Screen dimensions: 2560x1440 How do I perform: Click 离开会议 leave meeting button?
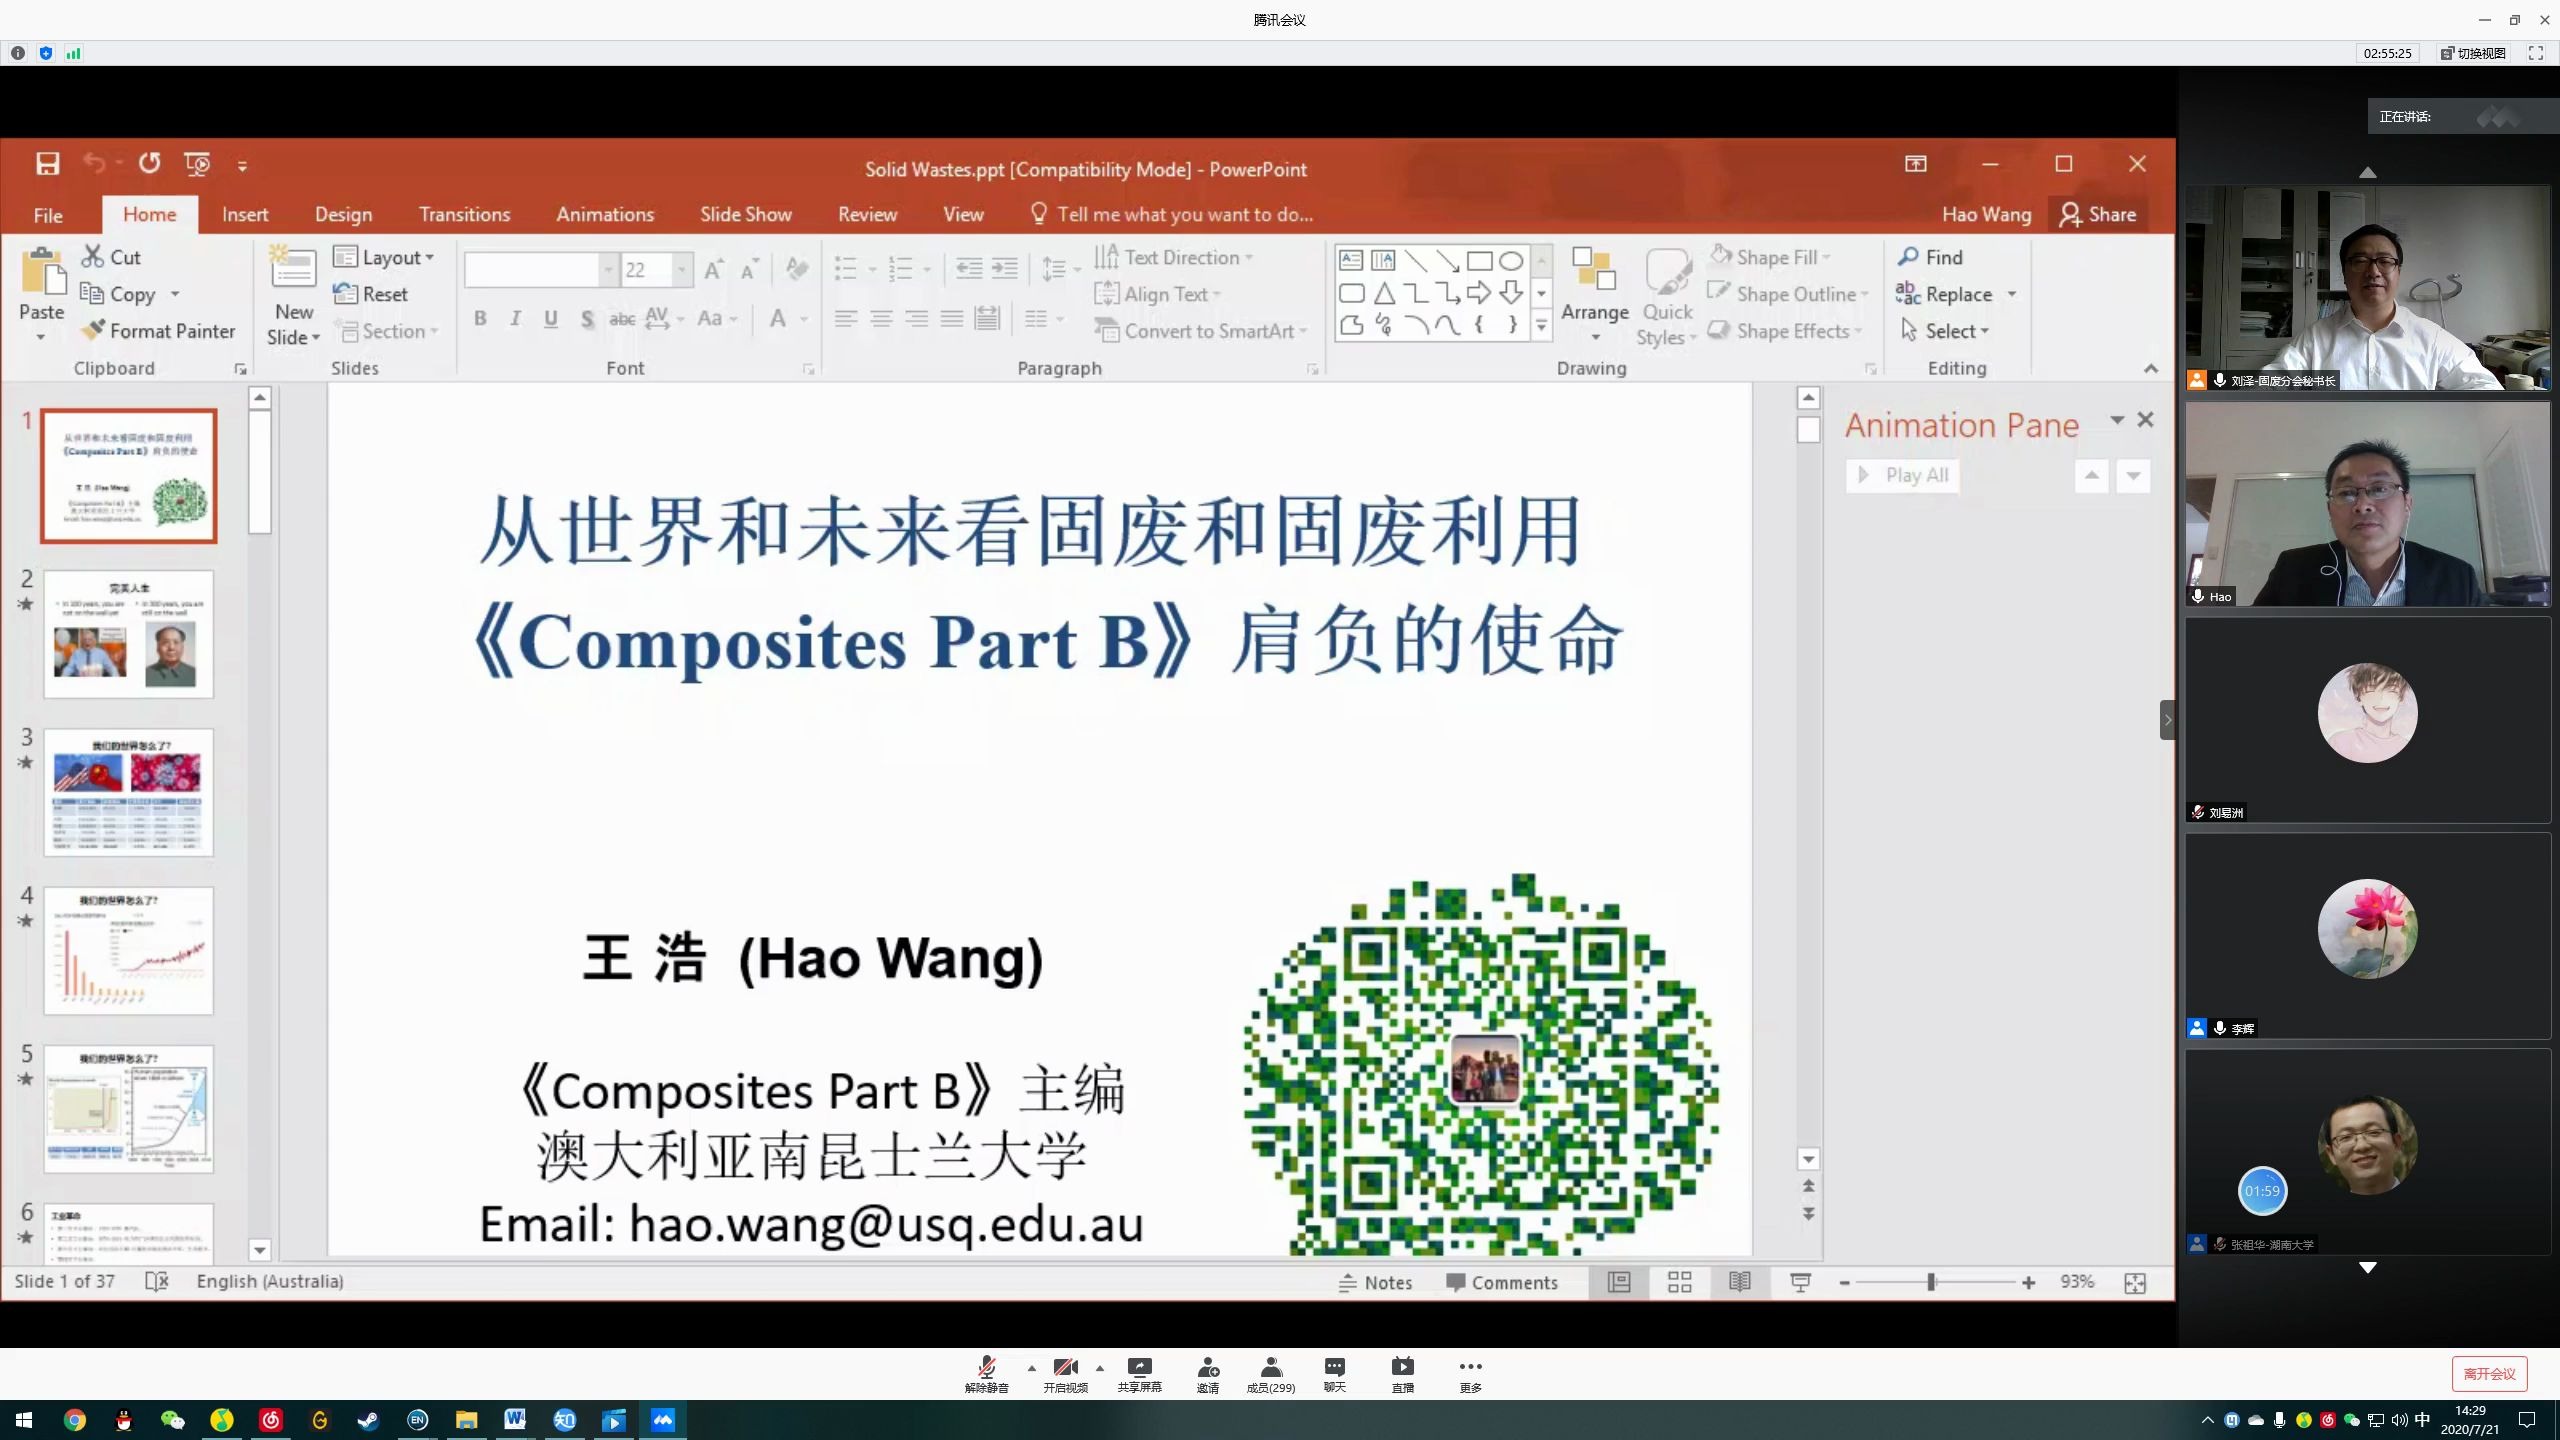coord(2489,1374)
